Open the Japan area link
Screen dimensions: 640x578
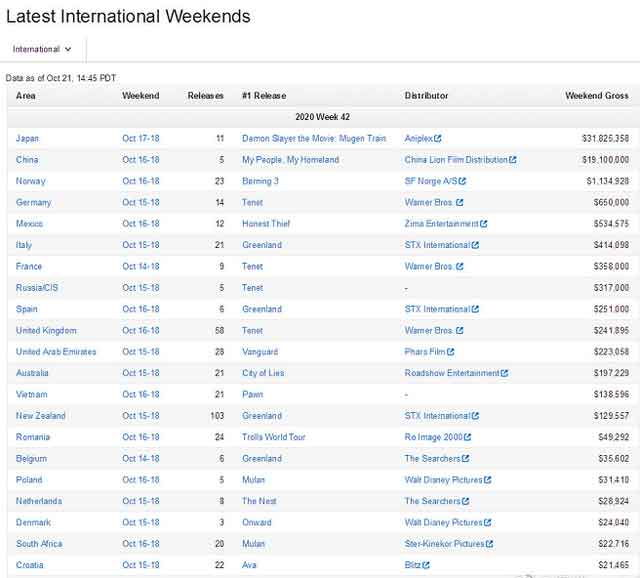27,138
